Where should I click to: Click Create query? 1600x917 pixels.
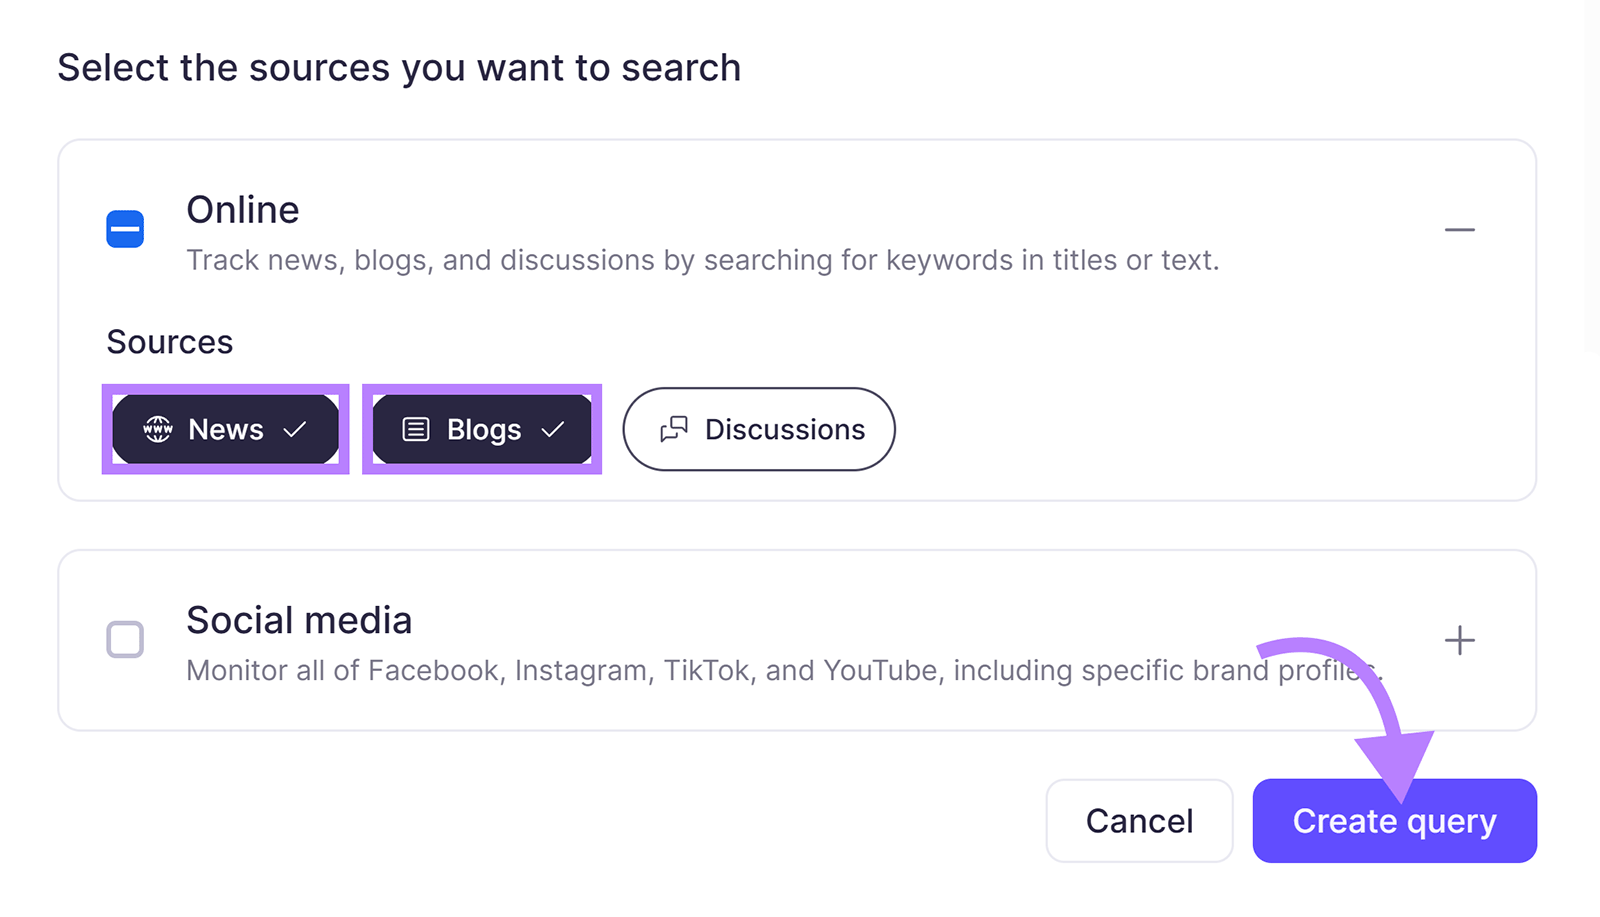tap(1394, 820)
